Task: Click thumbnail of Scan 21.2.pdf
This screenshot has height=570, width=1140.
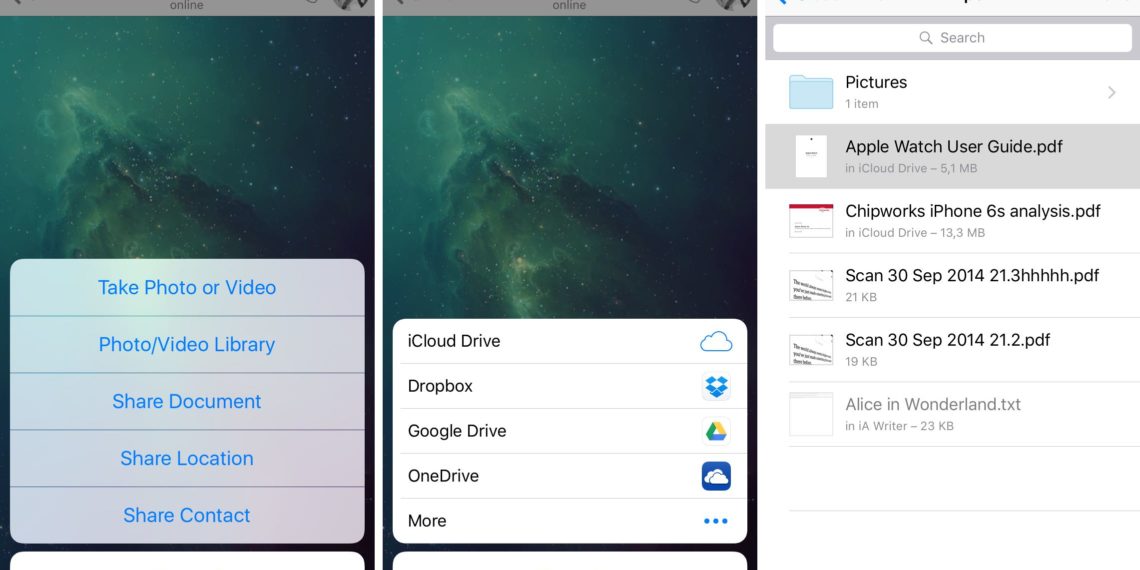Action: [811, 349]
